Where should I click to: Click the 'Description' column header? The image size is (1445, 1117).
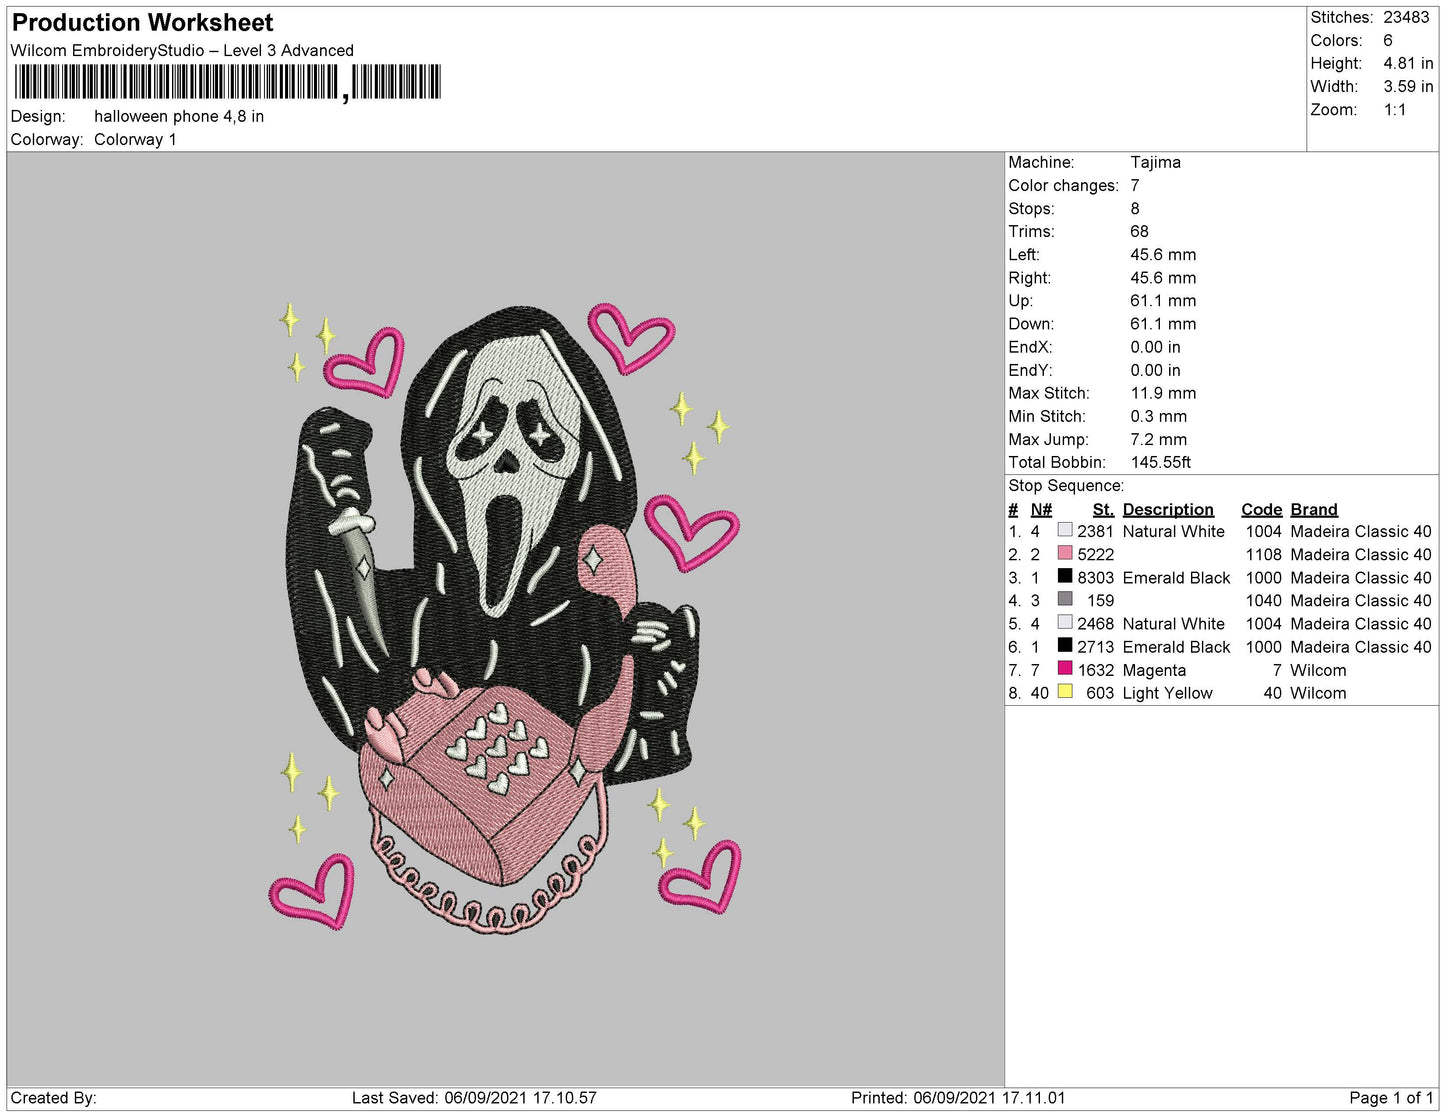[1168, 509]
